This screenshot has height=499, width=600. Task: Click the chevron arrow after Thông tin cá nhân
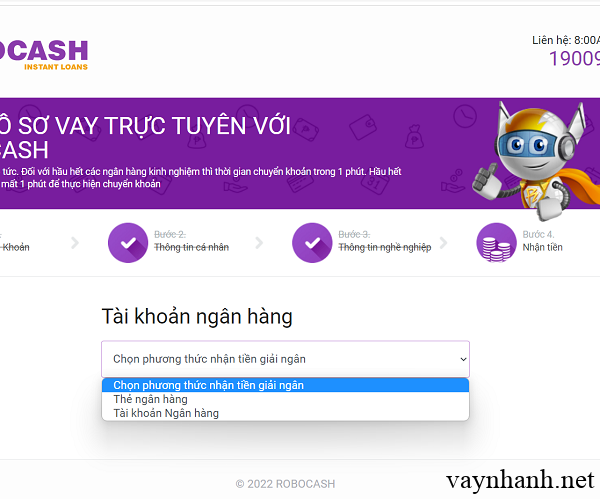[259, 243]
